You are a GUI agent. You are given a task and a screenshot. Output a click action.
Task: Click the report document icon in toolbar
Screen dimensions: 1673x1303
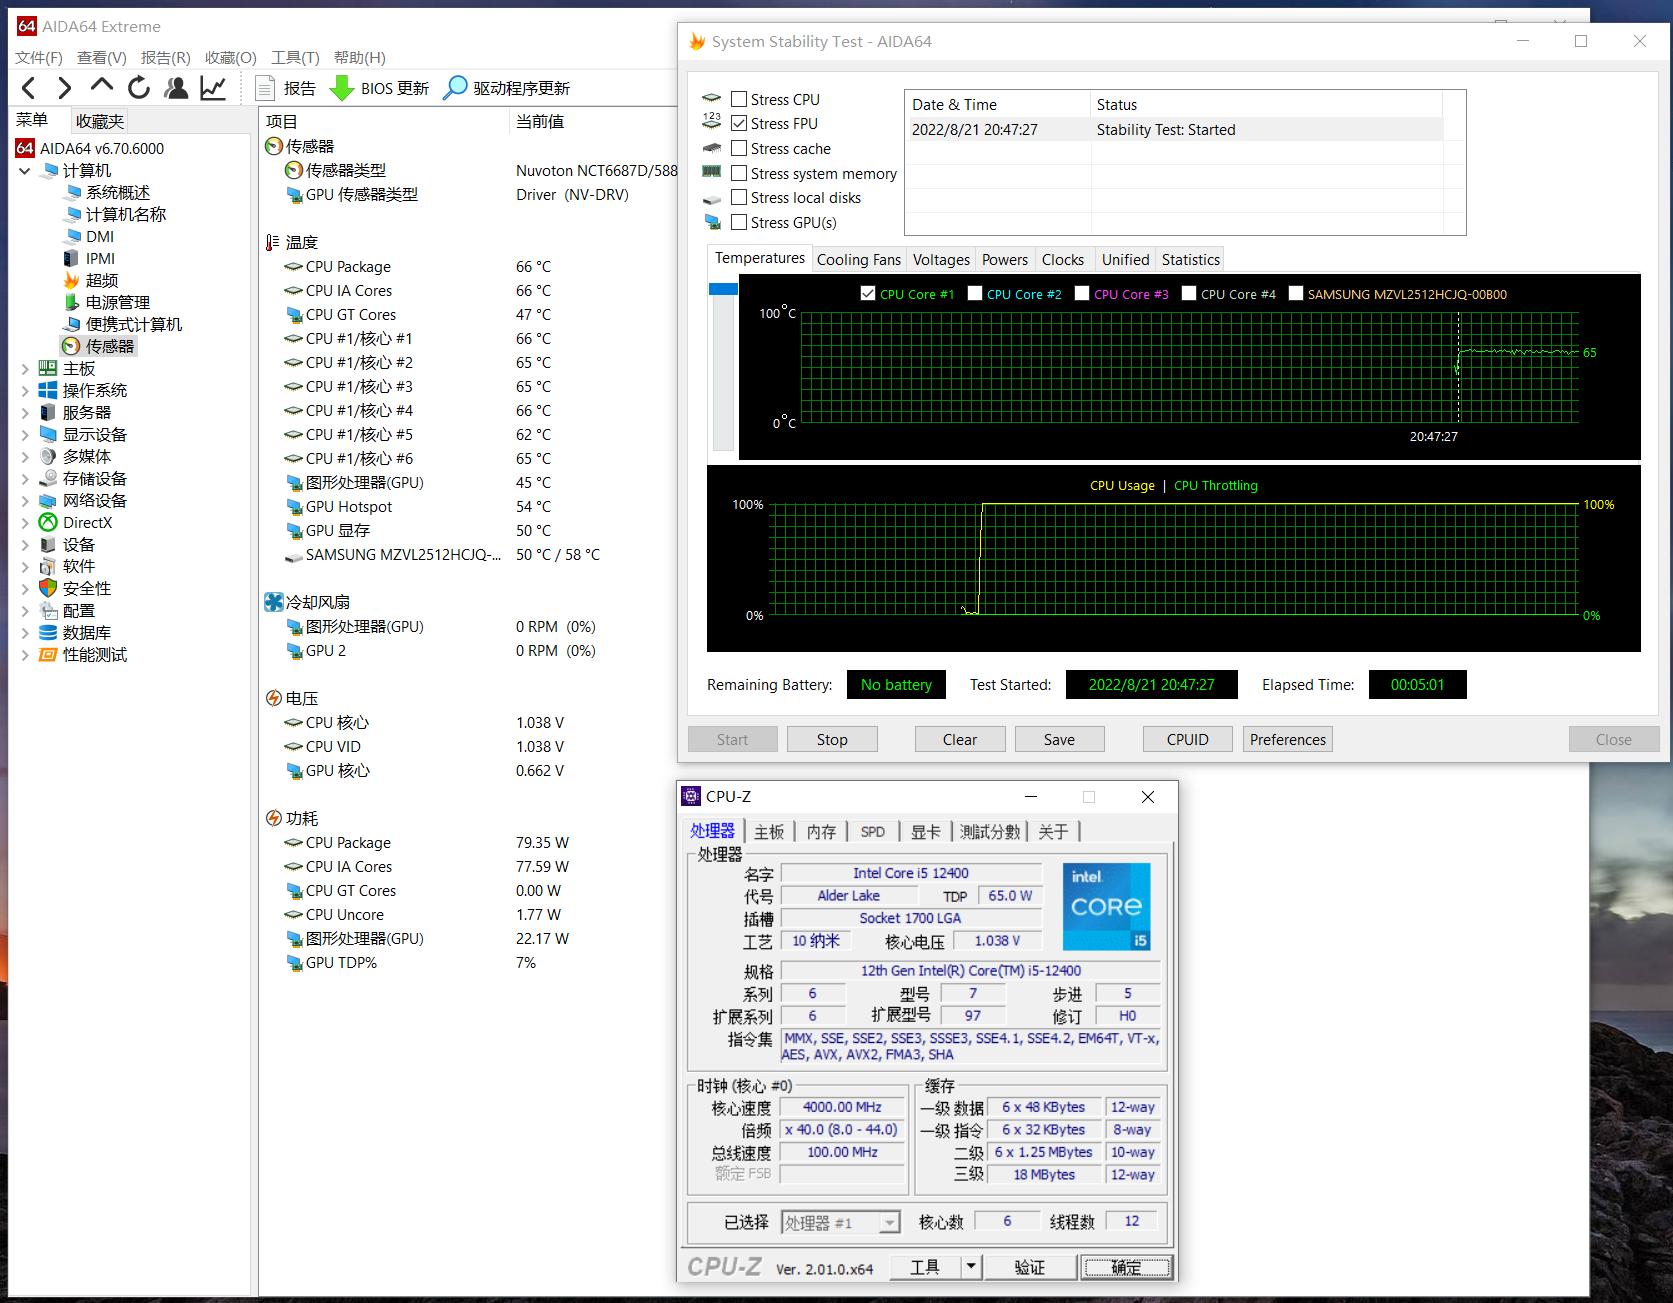click(x=266, y=88)
